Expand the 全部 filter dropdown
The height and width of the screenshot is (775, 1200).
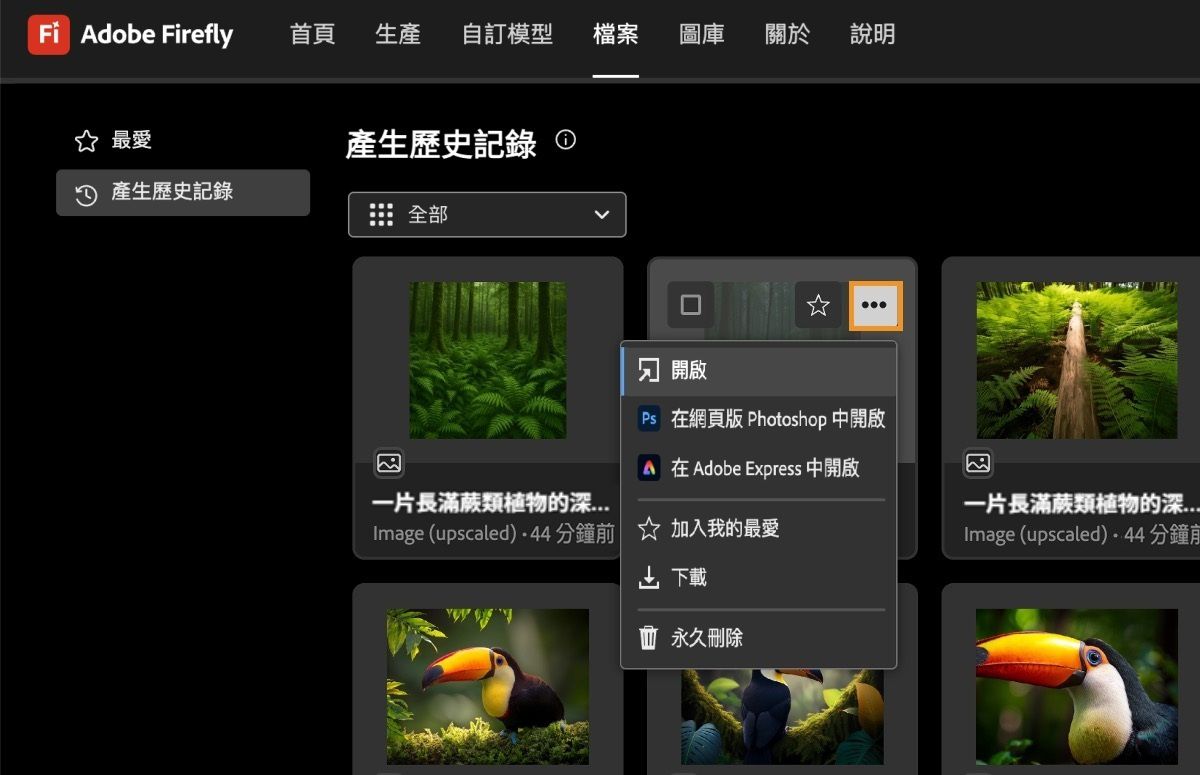(x=487, y=215)
